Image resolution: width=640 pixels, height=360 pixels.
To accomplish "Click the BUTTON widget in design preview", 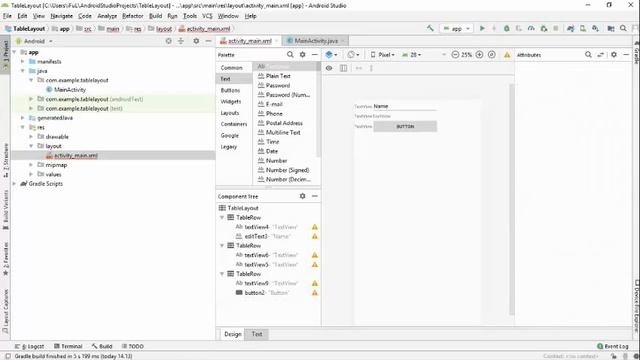I will 405,127.
